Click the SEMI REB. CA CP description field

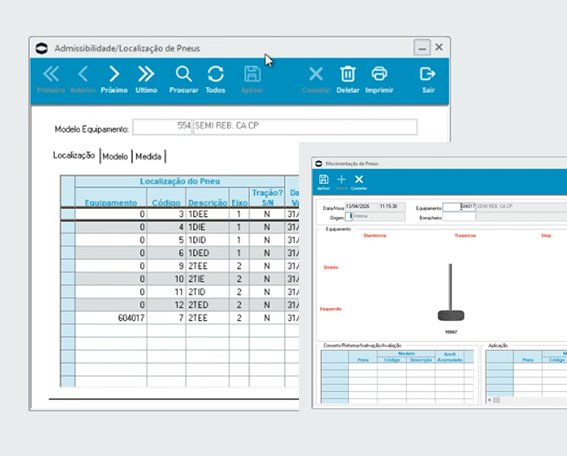click(x=305, y=127)
